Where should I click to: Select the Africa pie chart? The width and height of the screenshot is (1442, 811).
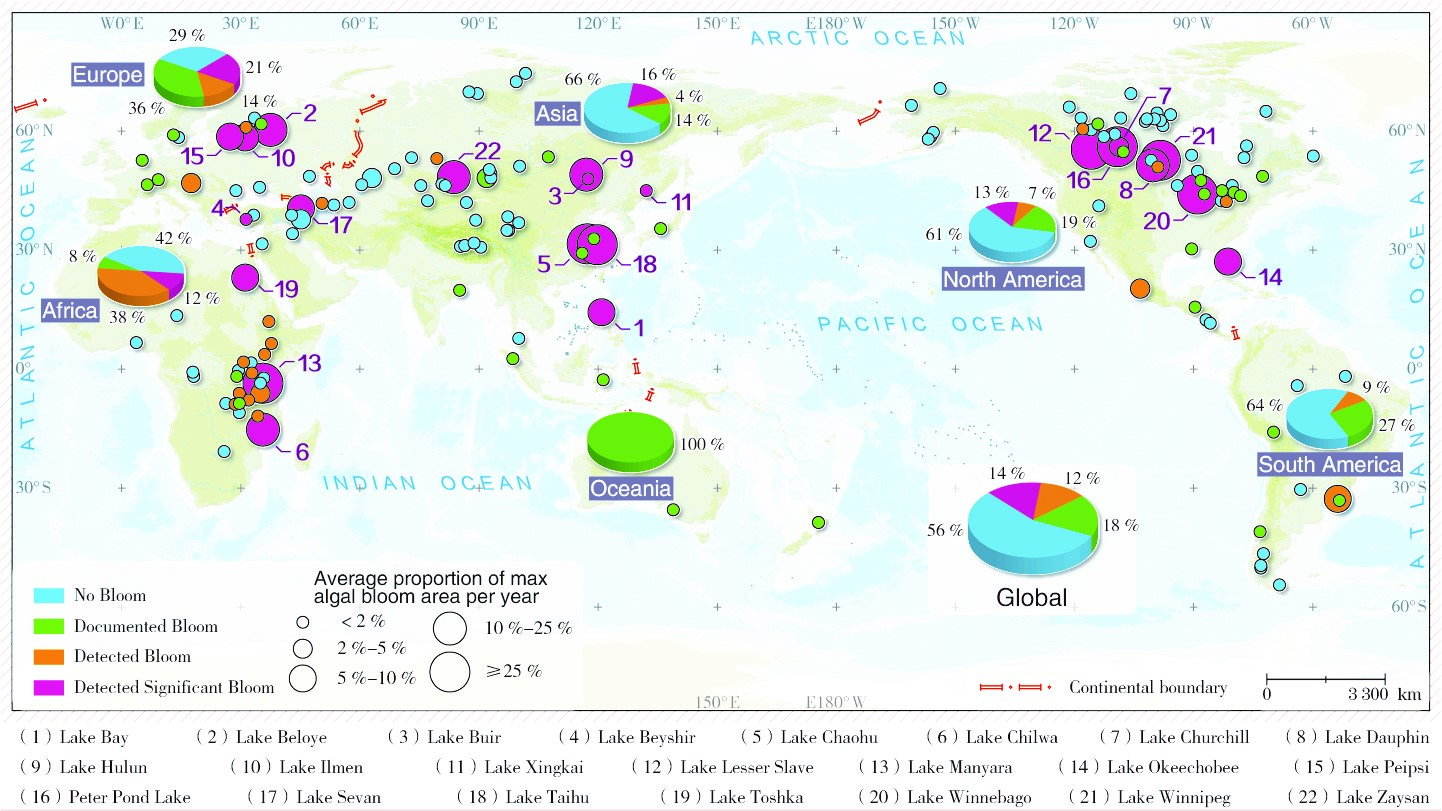pyautogui.click(x=140, y=275)
